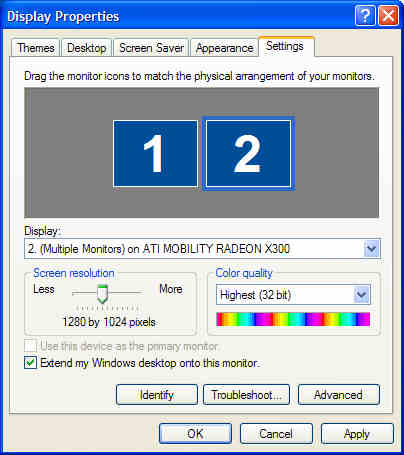
Task: Click the Highest (32 bit) combo box text
Action: coord(256,295)
